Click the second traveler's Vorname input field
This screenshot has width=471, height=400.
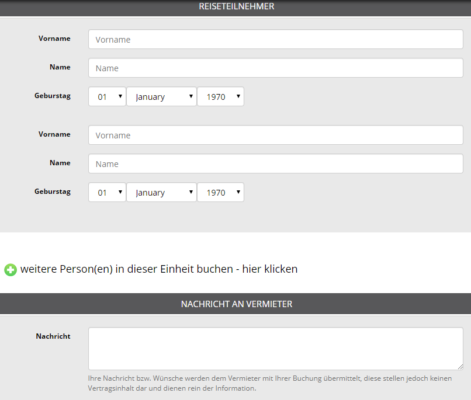coord(276,135)
